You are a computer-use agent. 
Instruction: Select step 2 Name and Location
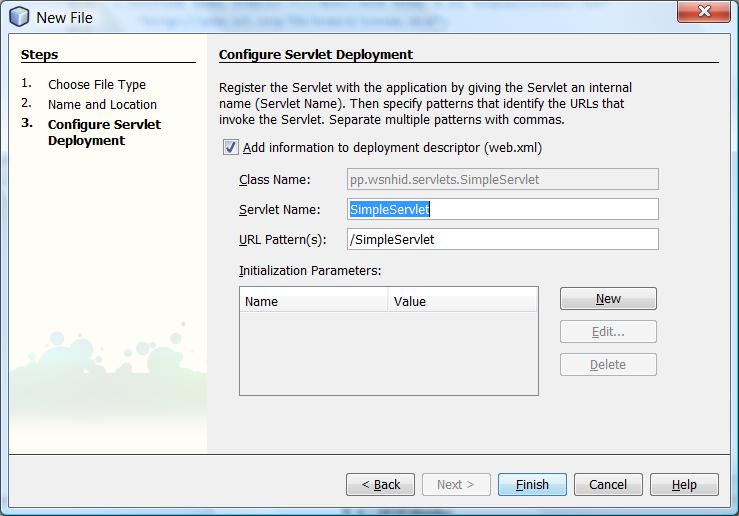click(x=102, y=104)
